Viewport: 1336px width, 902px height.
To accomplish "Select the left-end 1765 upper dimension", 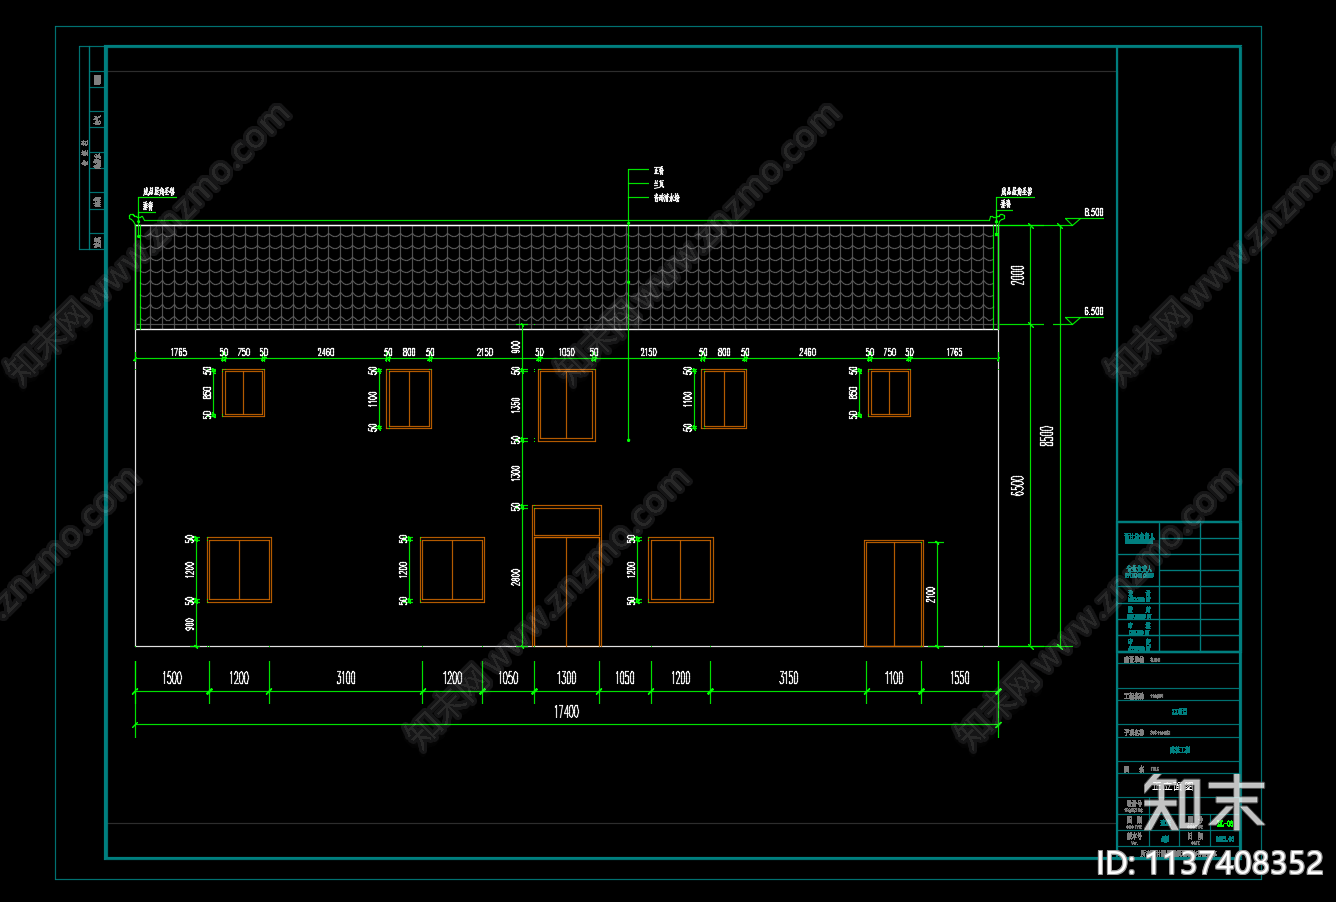I will pyautogui.click(x=178, y=352).
